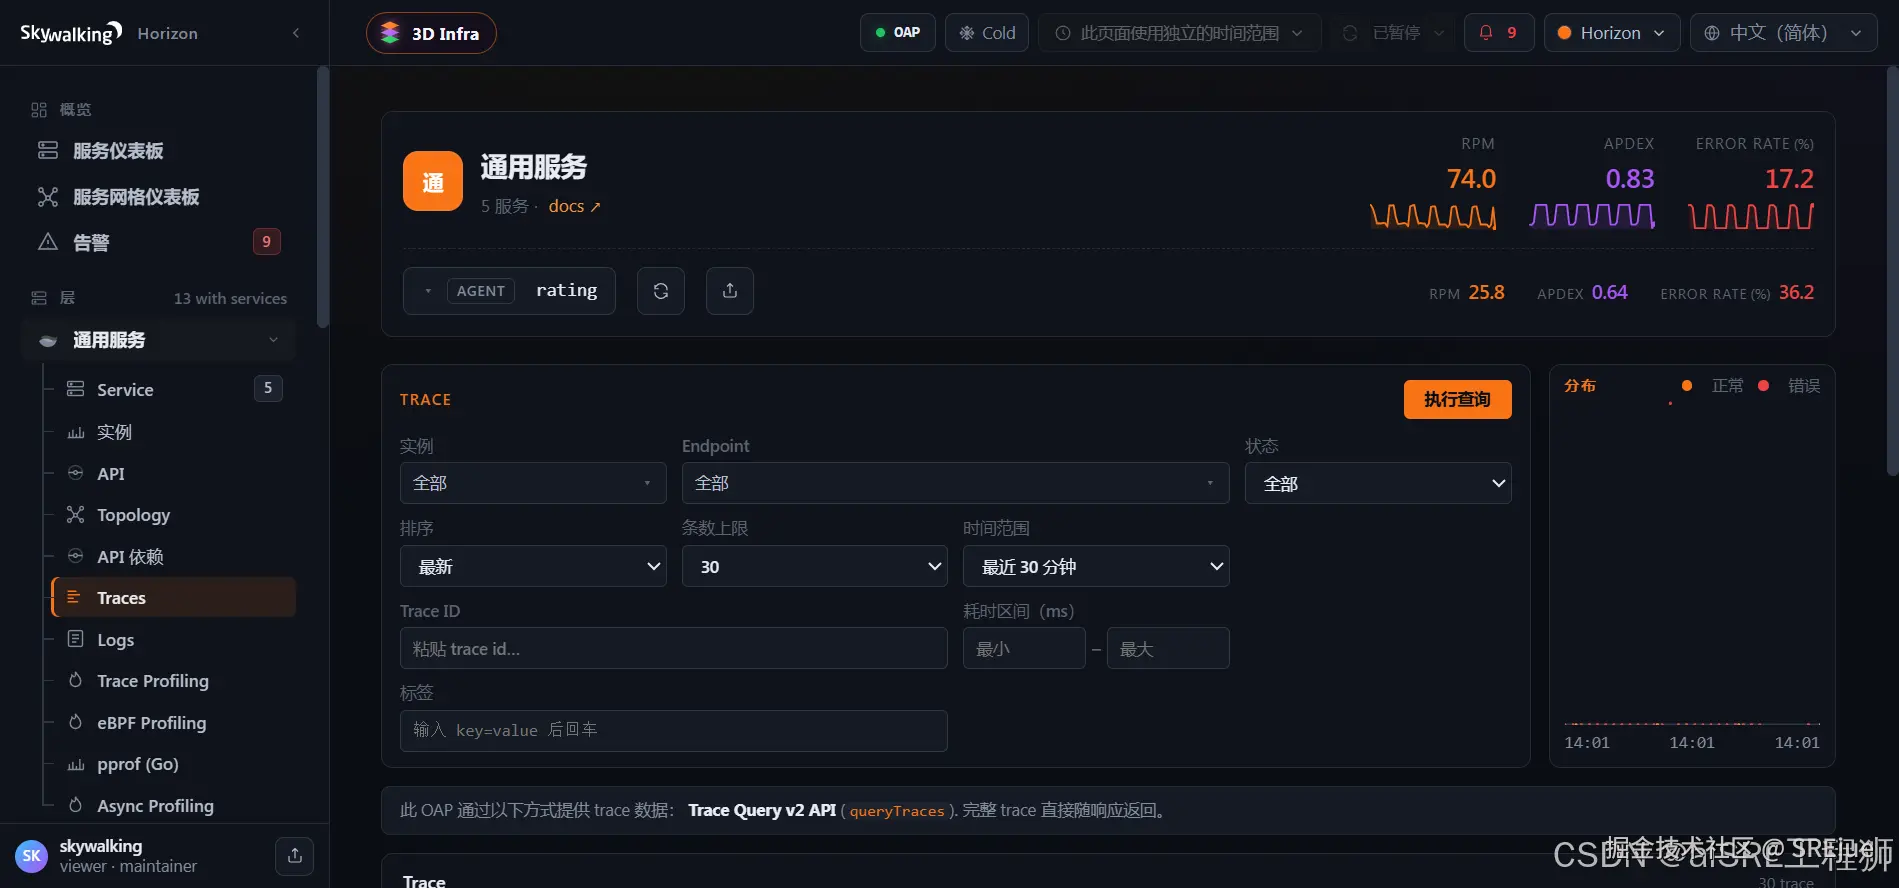Image resolution: width=1899 pixels, height=888 pixels.
Task: Click the 13 with services label
Action: tap(230, 298)
